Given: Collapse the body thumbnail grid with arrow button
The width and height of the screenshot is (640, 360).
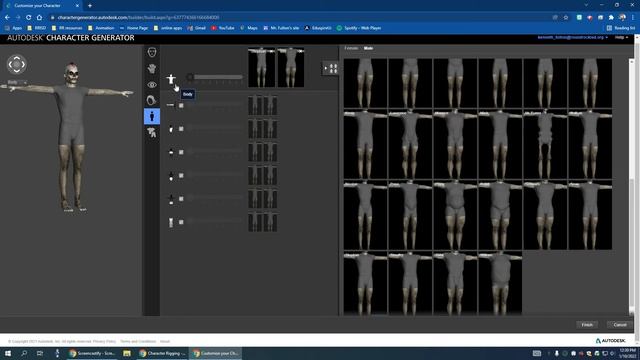Looking at the screenshot, I should (x=330, y=68).
